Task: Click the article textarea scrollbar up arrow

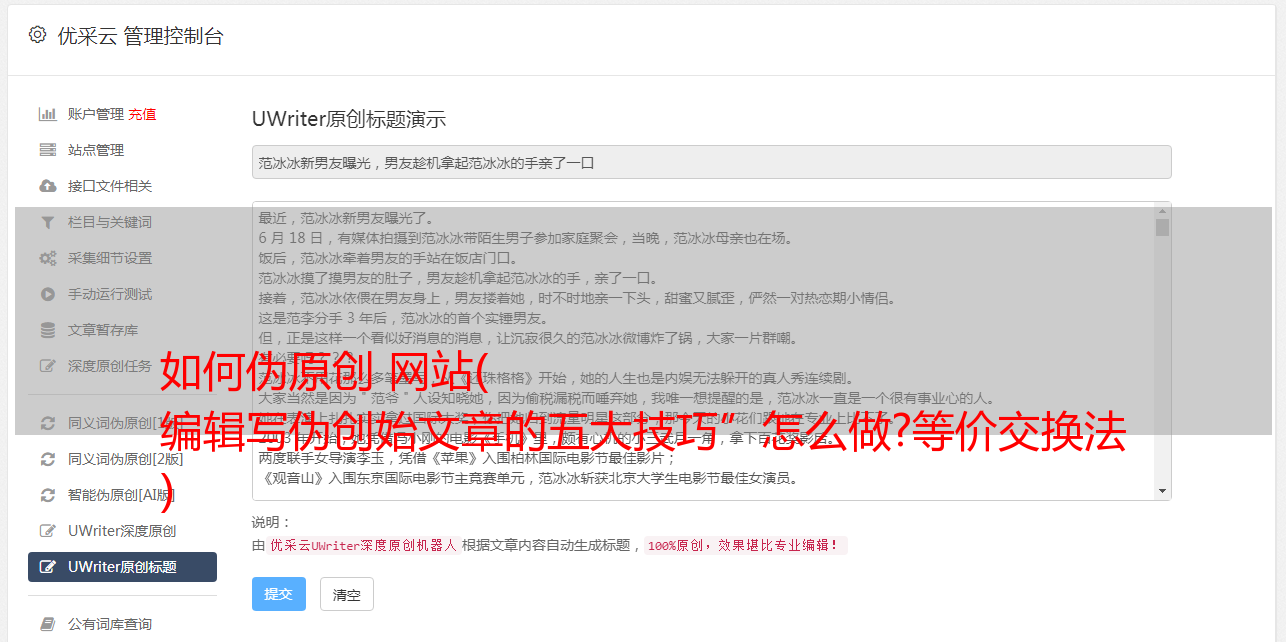Action: click(x=1162, y=211)
